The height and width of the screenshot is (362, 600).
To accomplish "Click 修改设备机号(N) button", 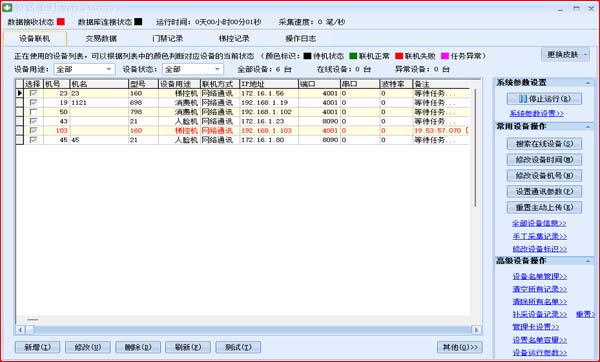I will click(x=545, y=176).
